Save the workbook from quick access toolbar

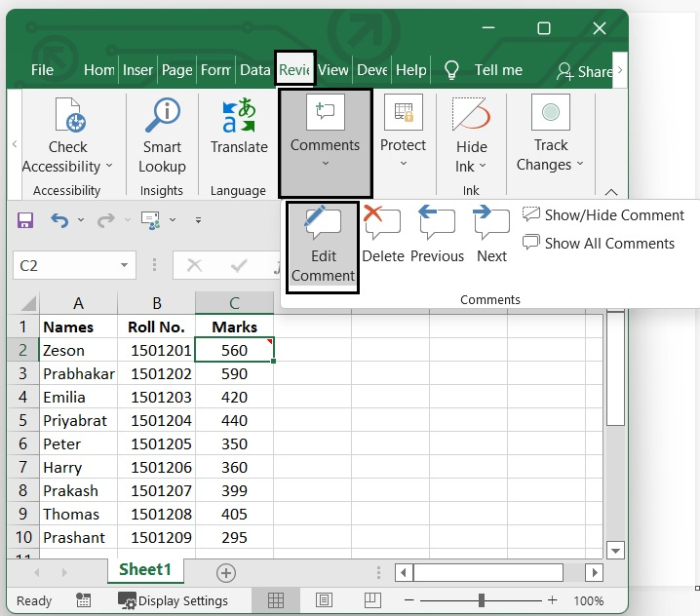click(25, 220)
